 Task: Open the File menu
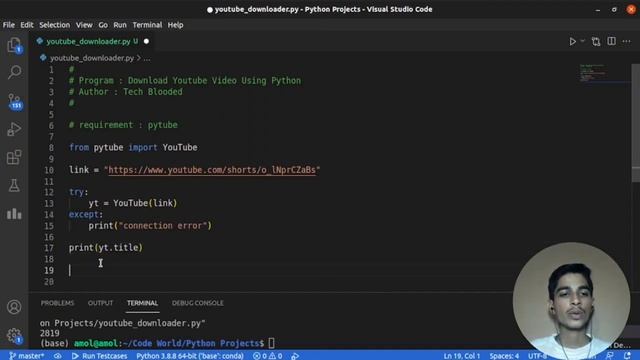(9, 25)
